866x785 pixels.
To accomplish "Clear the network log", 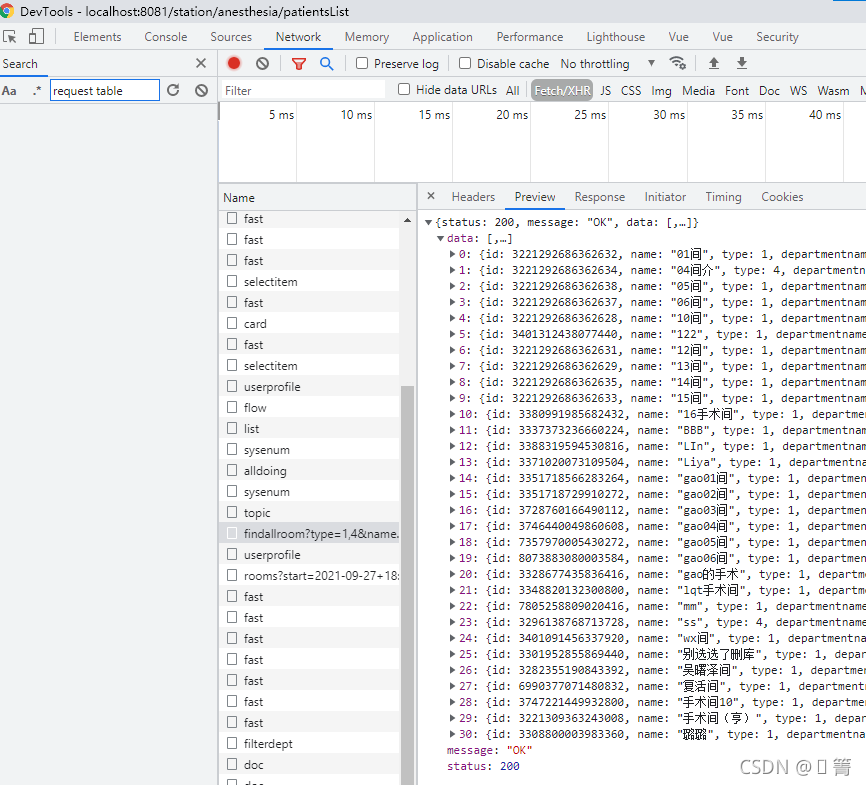I will [262, 63].
